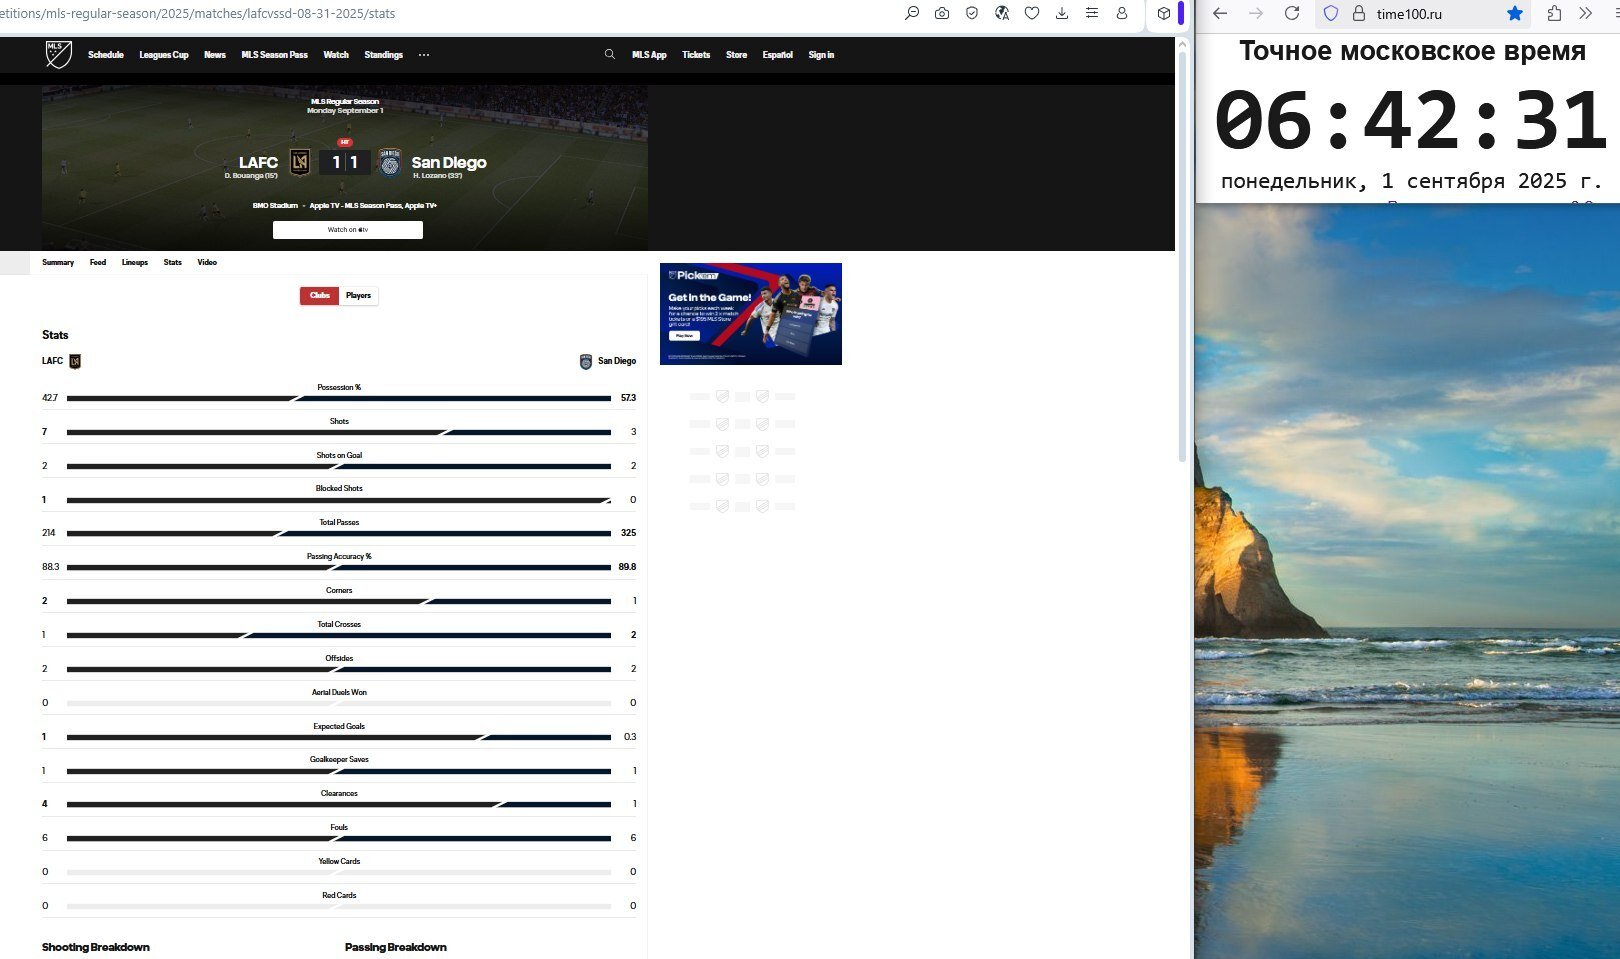Image resolution: width=1620 pixels, height=959 pixels.
Task: Go to the Standings menu item
Action: pyautogui.click(x=383, y=55)
